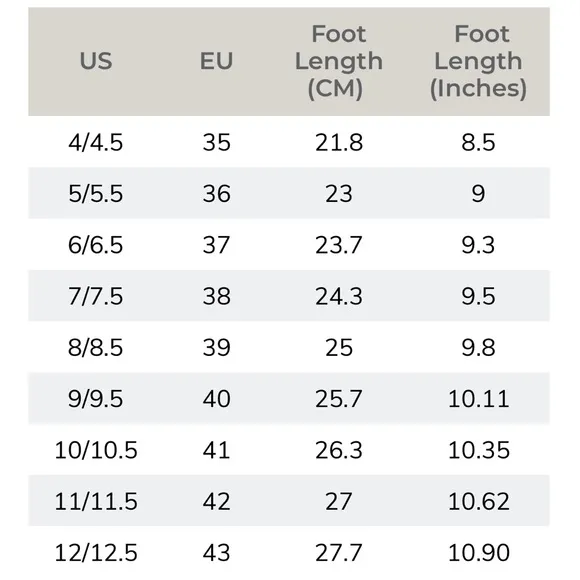Click the 23.7 cm cell

[338, 245]
